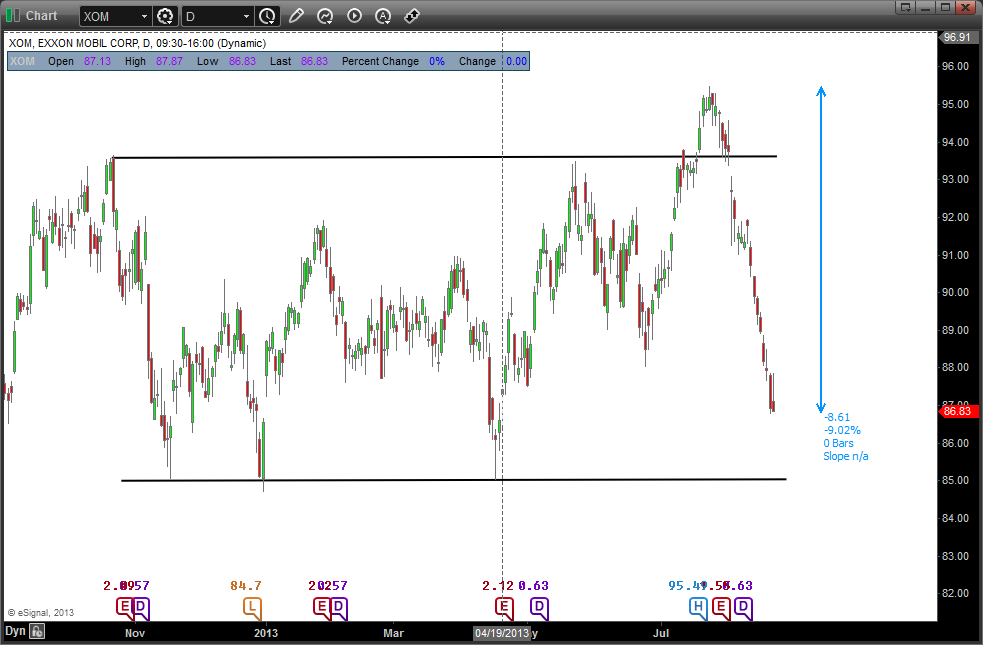Click the Low value 86.83
Image resolution: width=983 pixels, height=645 pixels.
pyautogui.click(x=243, y=61)
